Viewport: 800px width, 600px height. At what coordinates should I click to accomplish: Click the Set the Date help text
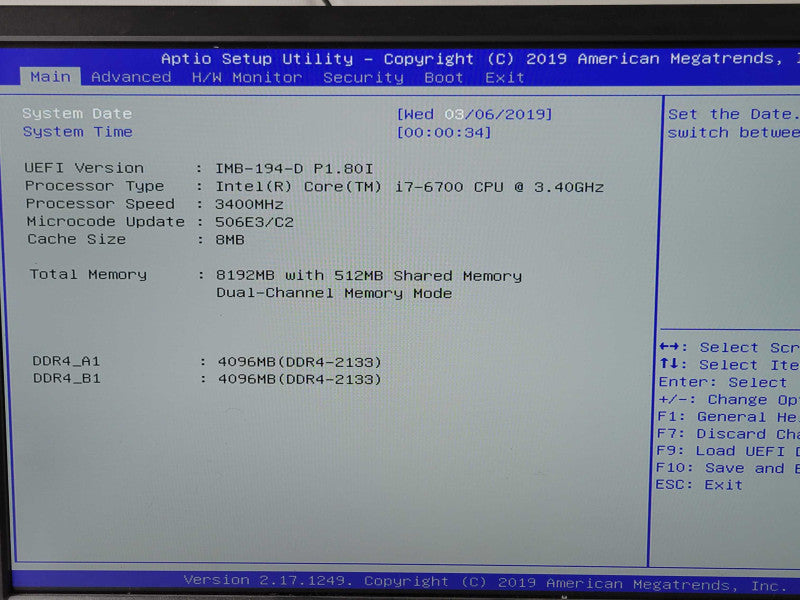pyautogui.click(x=734, y=123)
